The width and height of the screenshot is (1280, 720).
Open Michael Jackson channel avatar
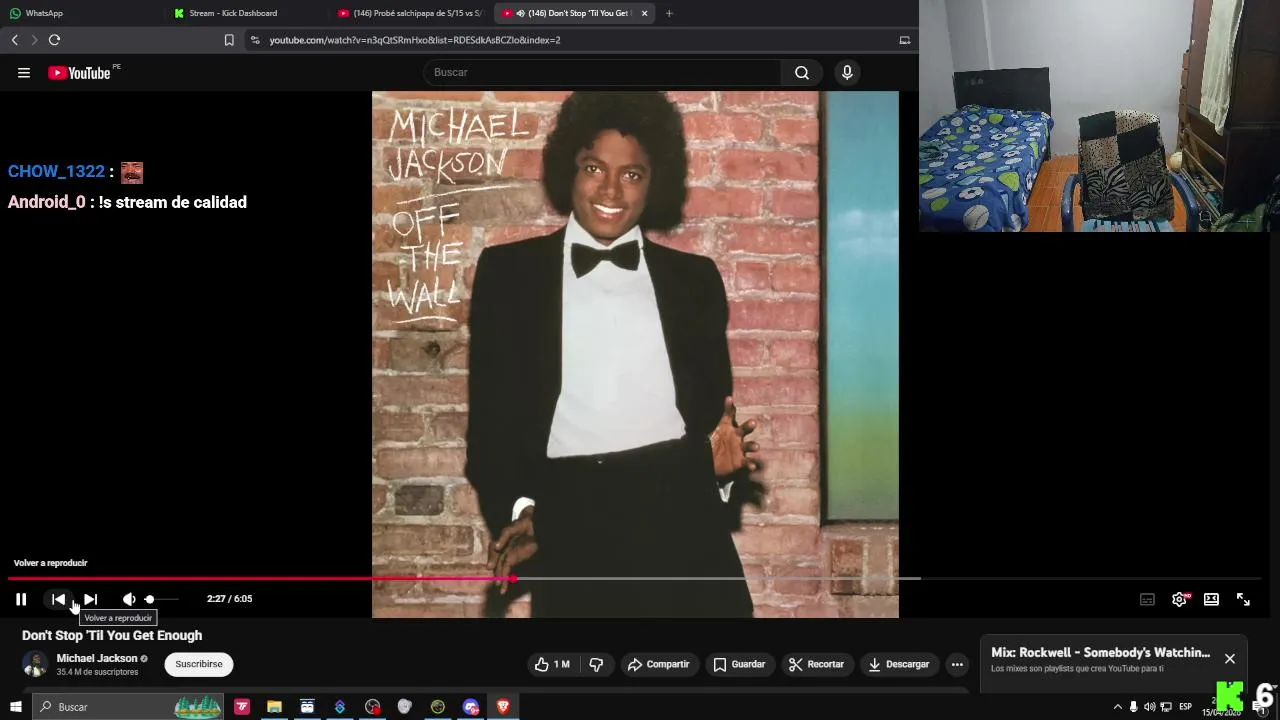[x=35, y=664]
